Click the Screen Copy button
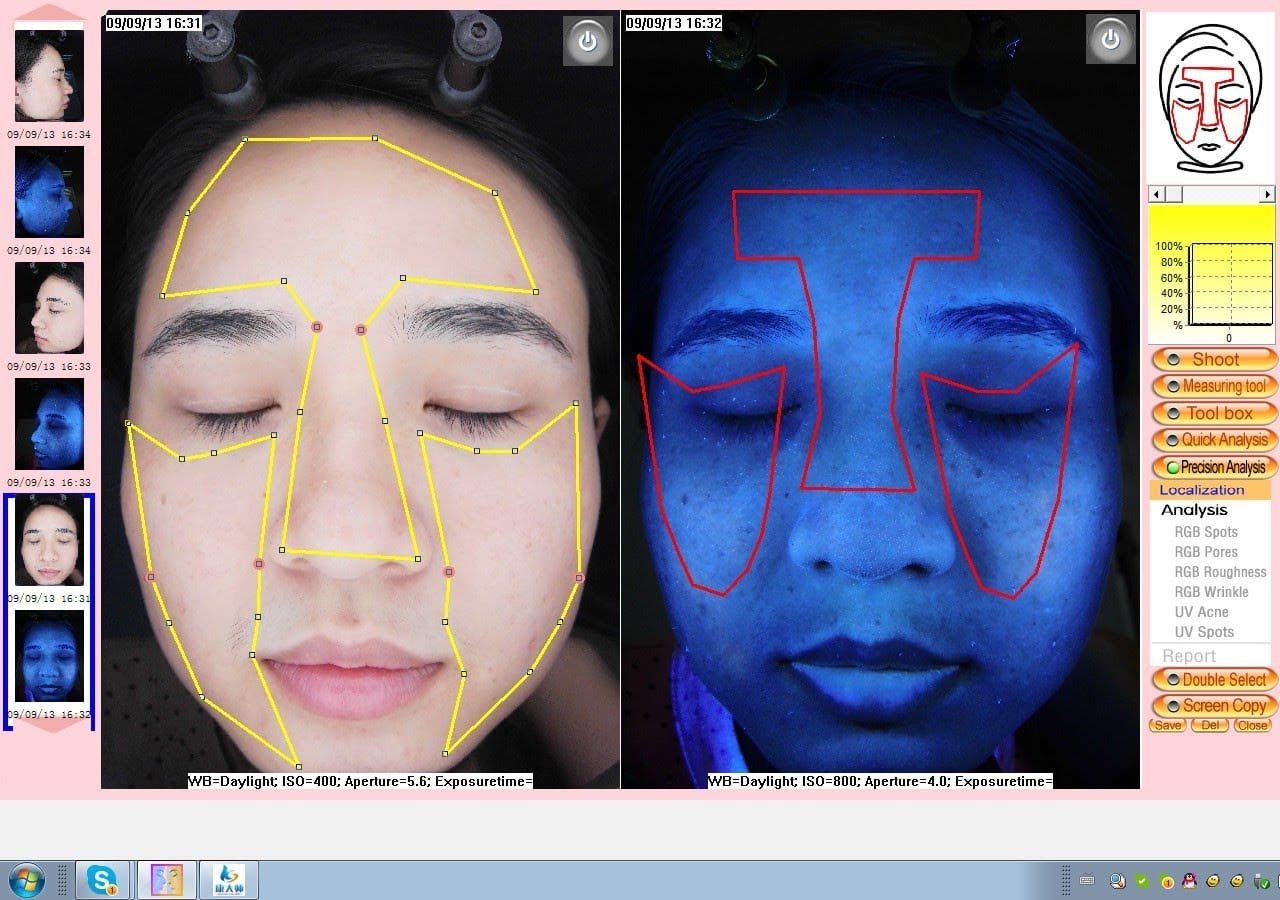1280x900 pixels. 1213,705
